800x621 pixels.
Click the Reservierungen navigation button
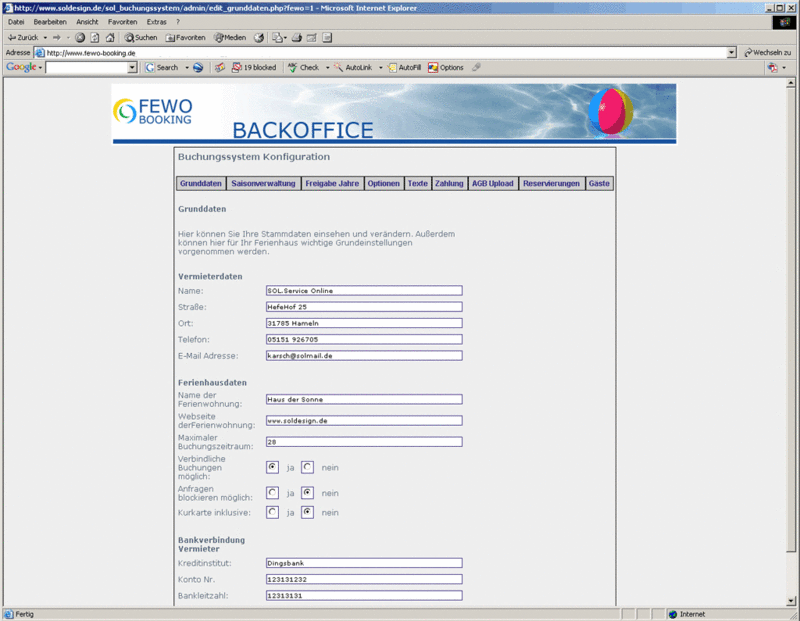pyautogui.click(x=551, y=184)
